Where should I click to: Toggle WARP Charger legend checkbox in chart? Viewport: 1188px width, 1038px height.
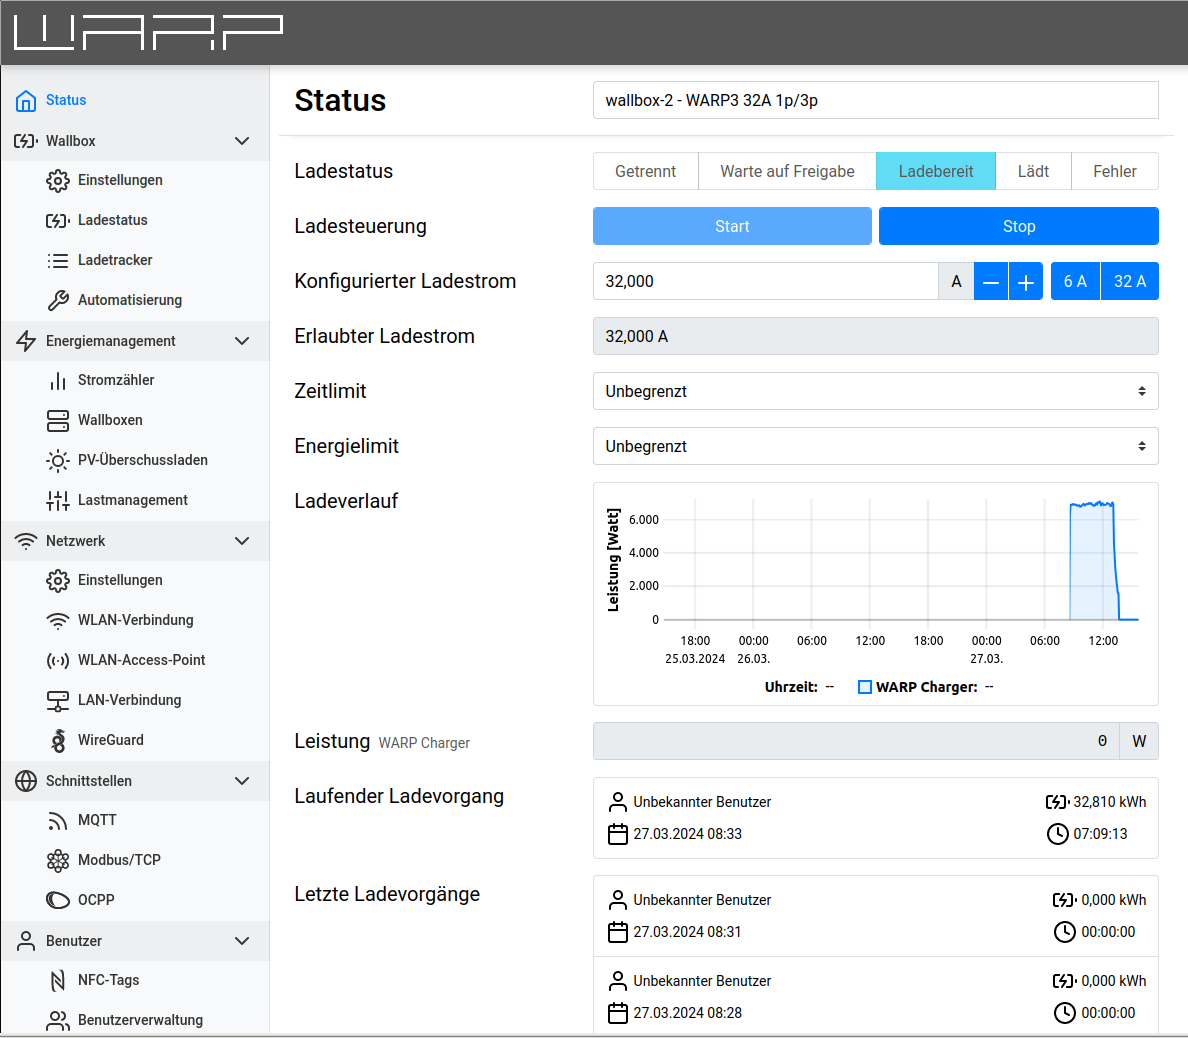[x=865, y=687]
